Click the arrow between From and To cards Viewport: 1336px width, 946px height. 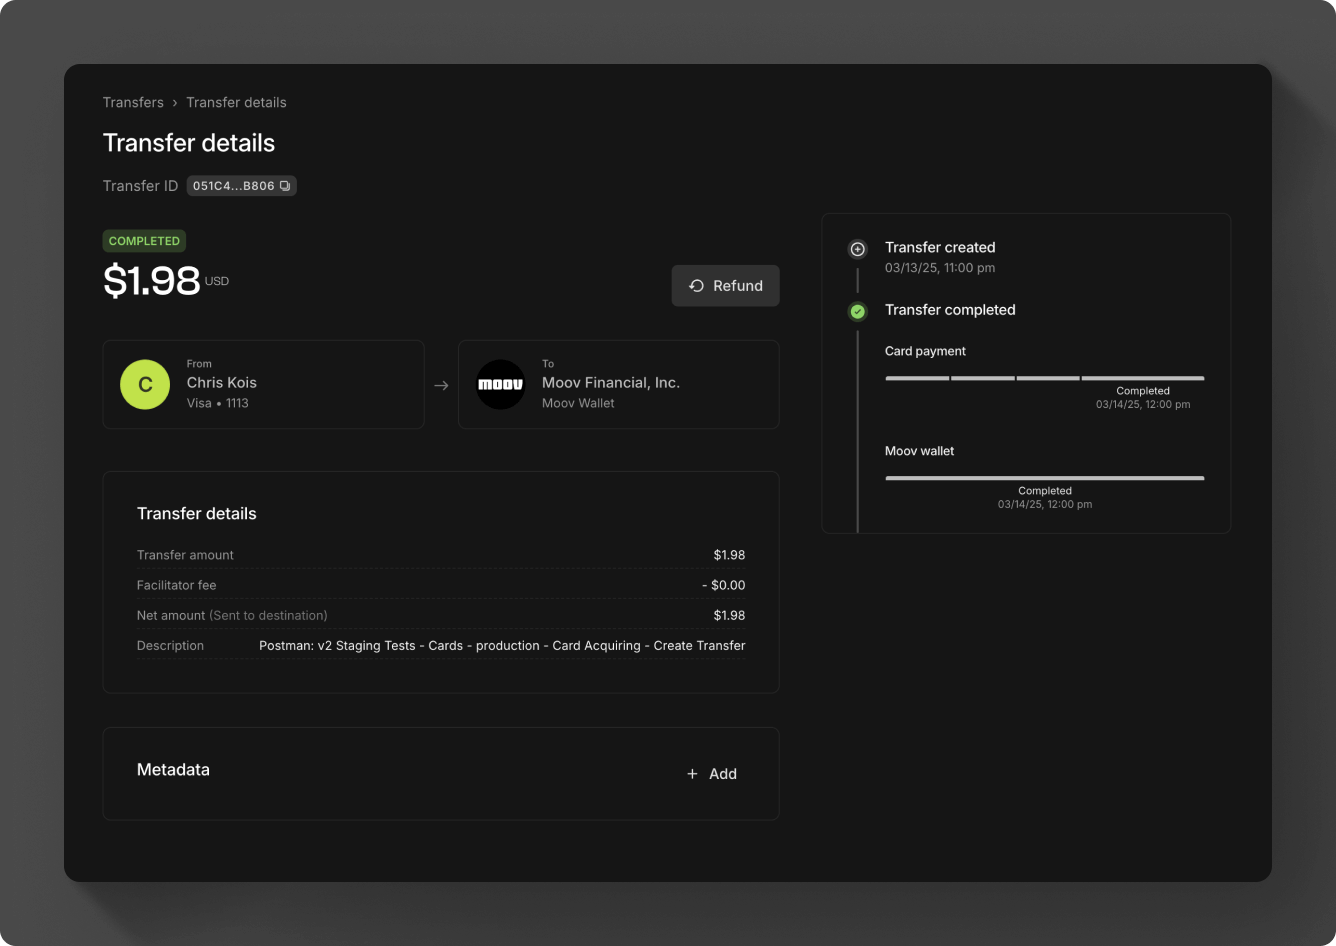click(x=441, y=386)
